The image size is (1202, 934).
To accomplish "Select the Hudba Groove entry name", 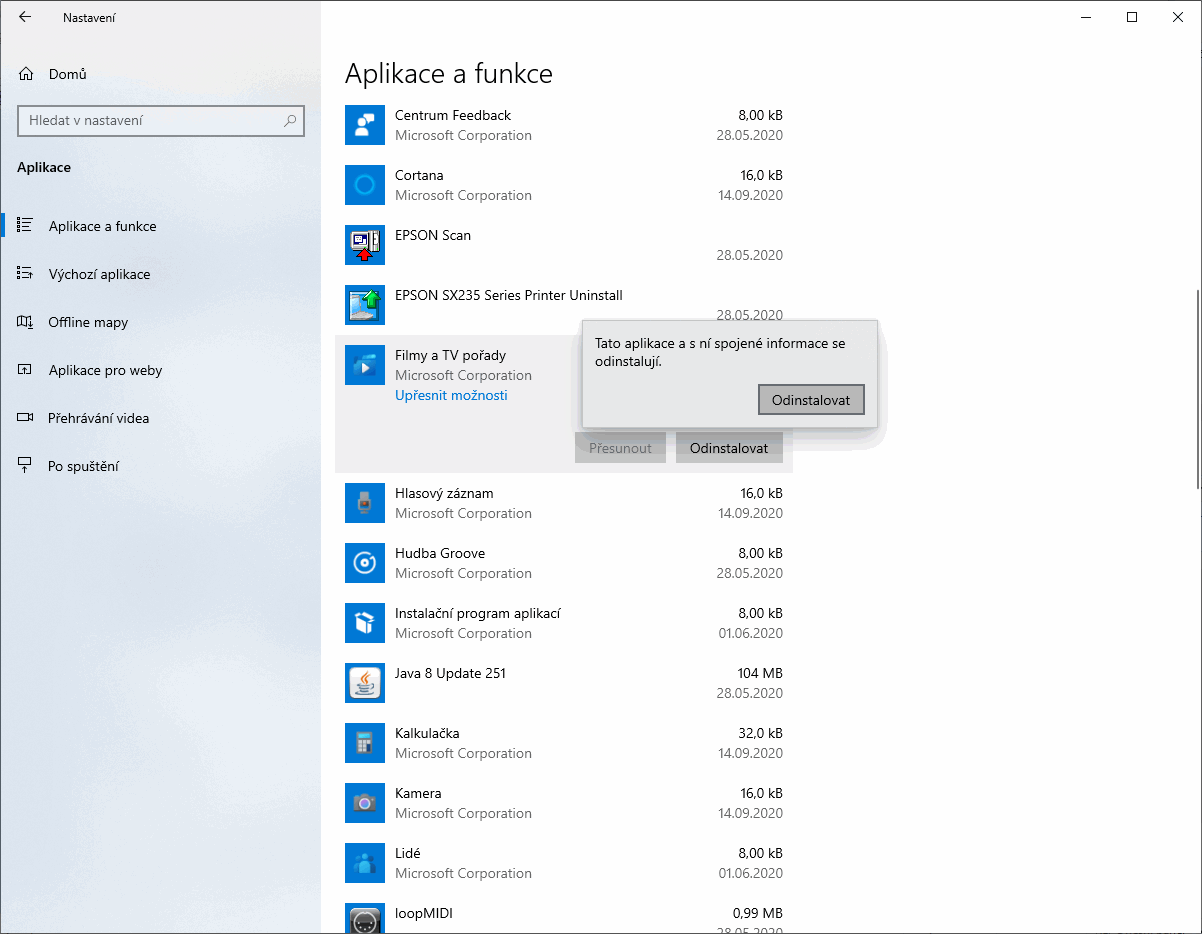I will tap(440, 553).
